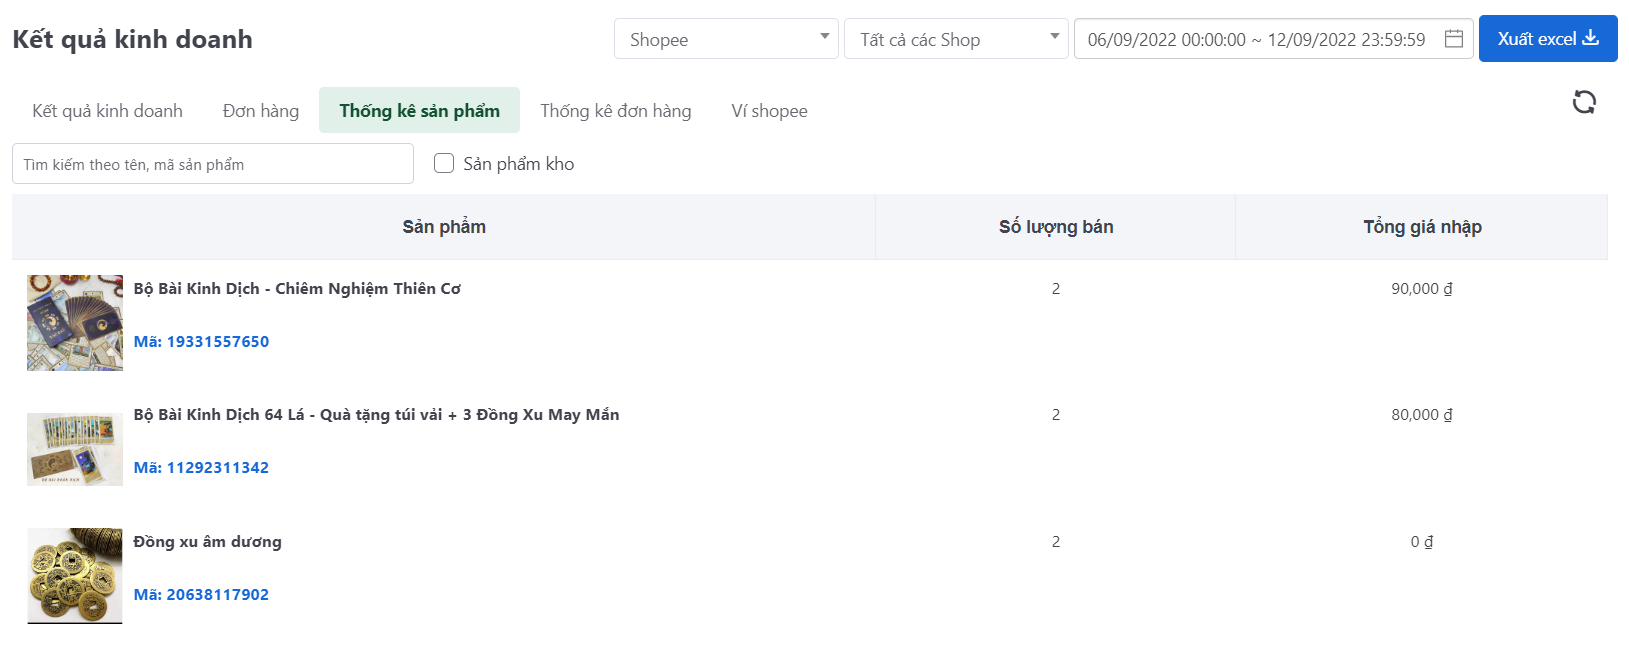Open the date range picker field
The height and width of the screenshot is (652, 1629).
click(x=1256, y=39)
